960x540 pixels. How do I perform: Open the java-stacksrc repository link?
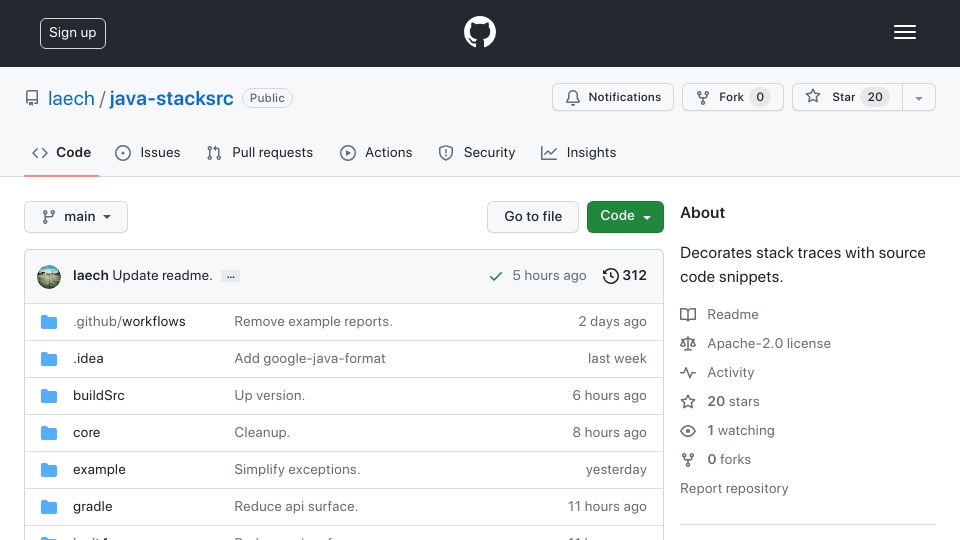coord(171,99)
